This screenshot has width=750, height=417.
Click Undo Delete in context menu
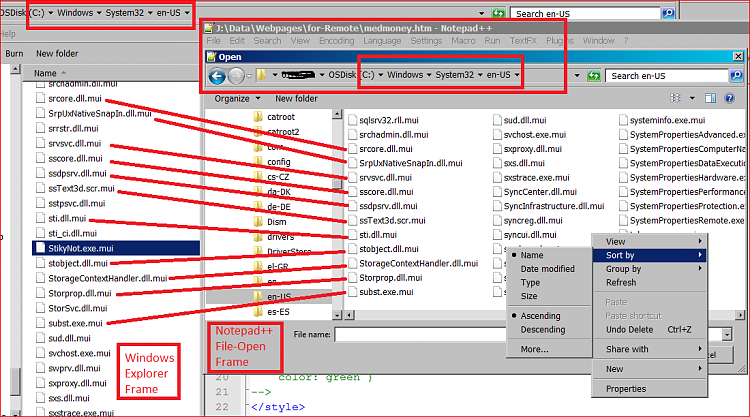650,330
